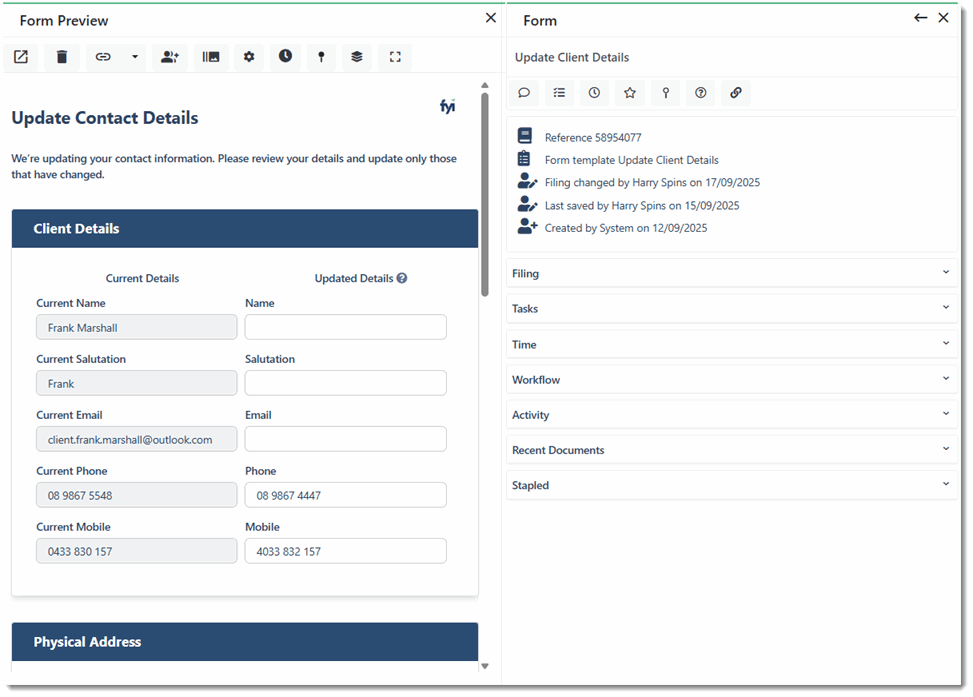
Task: Expand the Recent Documents section
Action: point(732,450)
